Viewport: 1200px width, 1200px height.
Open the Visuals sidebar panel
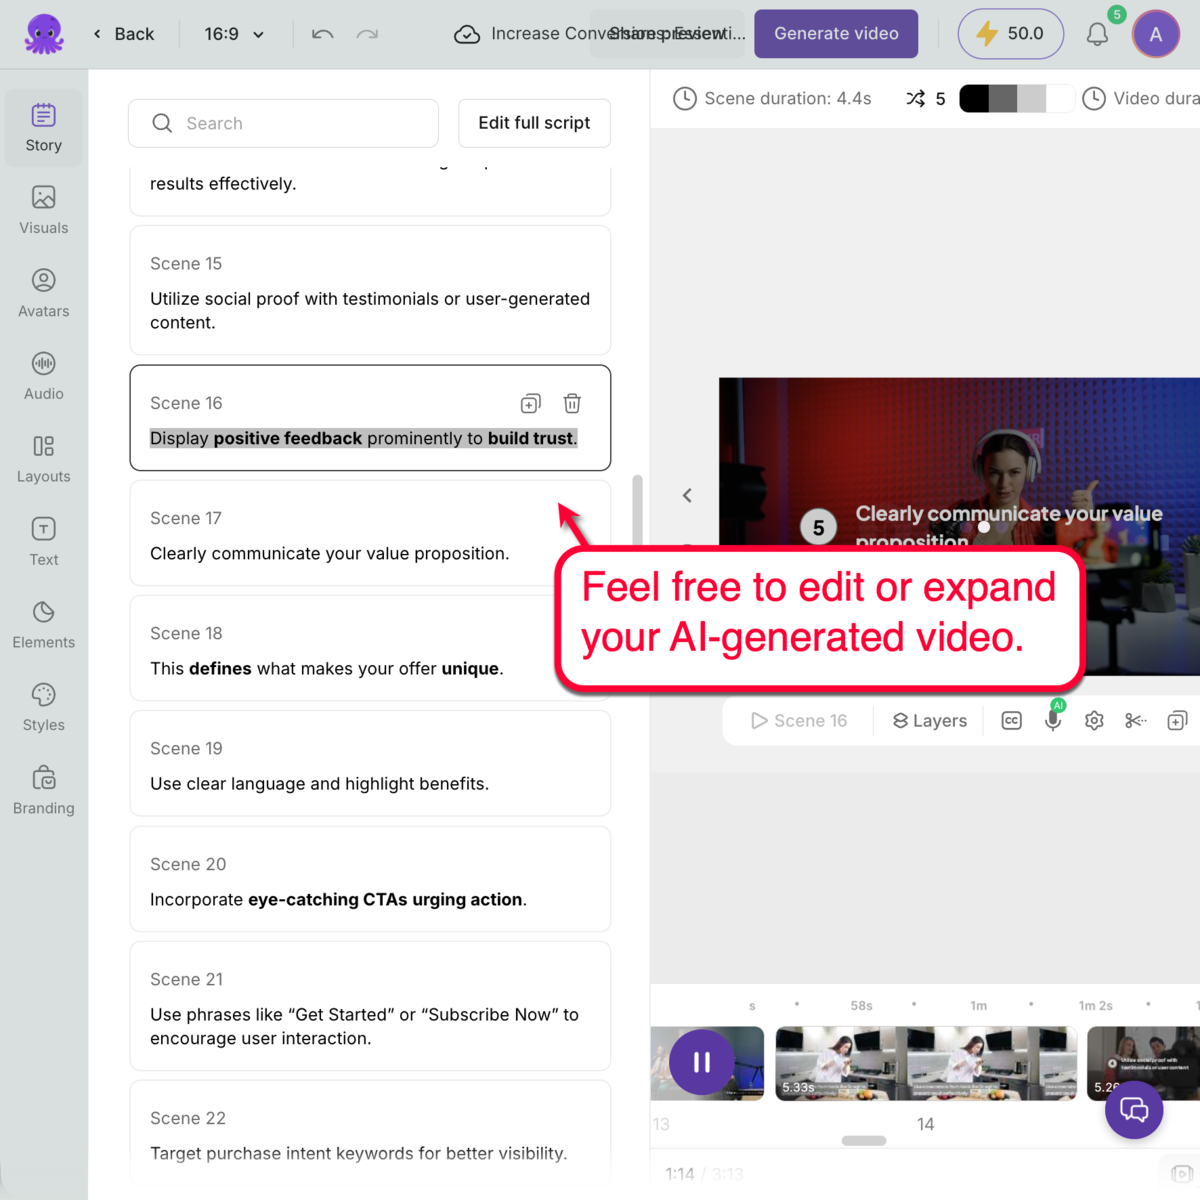click(44, 211)
